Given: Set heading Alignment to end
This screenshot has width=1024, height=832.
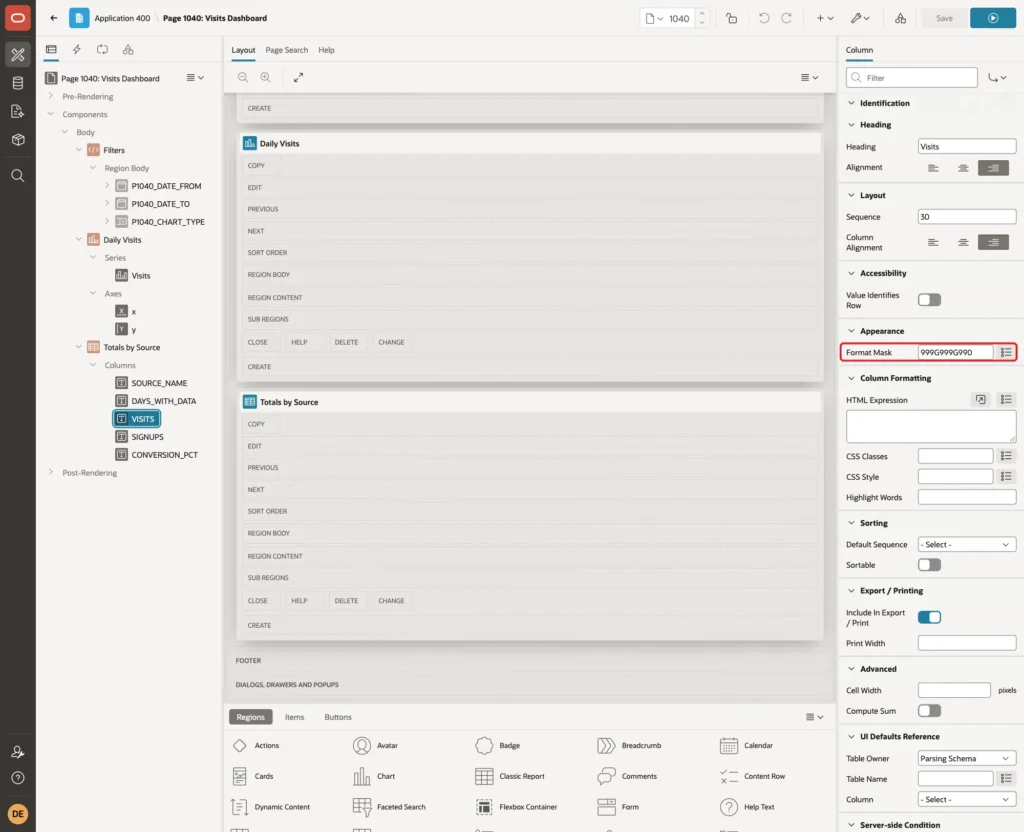Looking at the screenshot, I should 993,168.
